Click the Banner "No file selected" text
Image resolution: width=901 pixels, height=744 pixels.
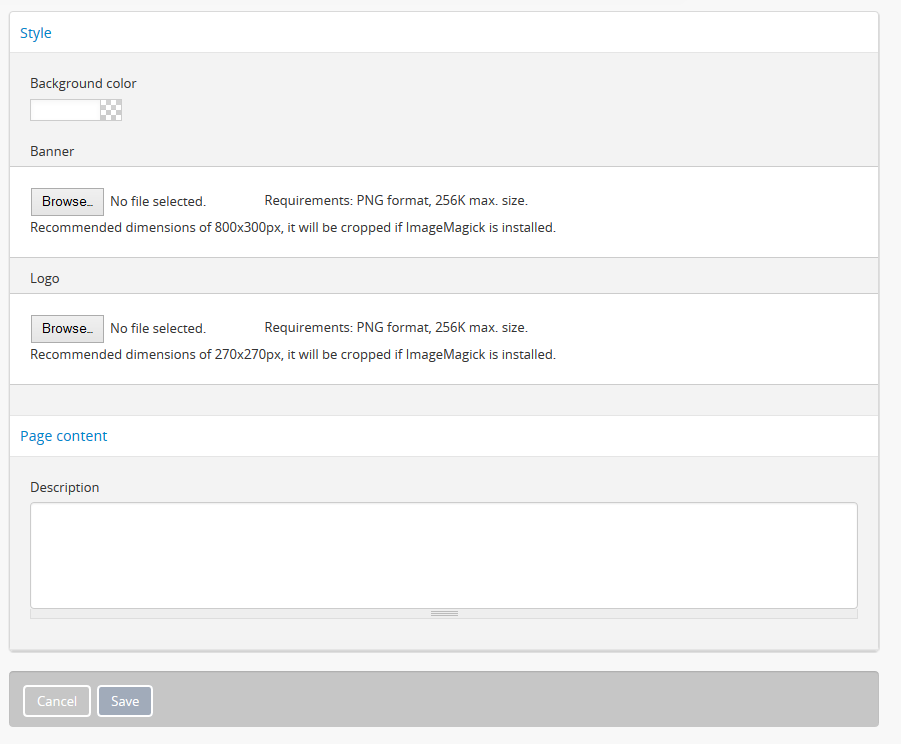pyautogui.click(x=158, y=201)
